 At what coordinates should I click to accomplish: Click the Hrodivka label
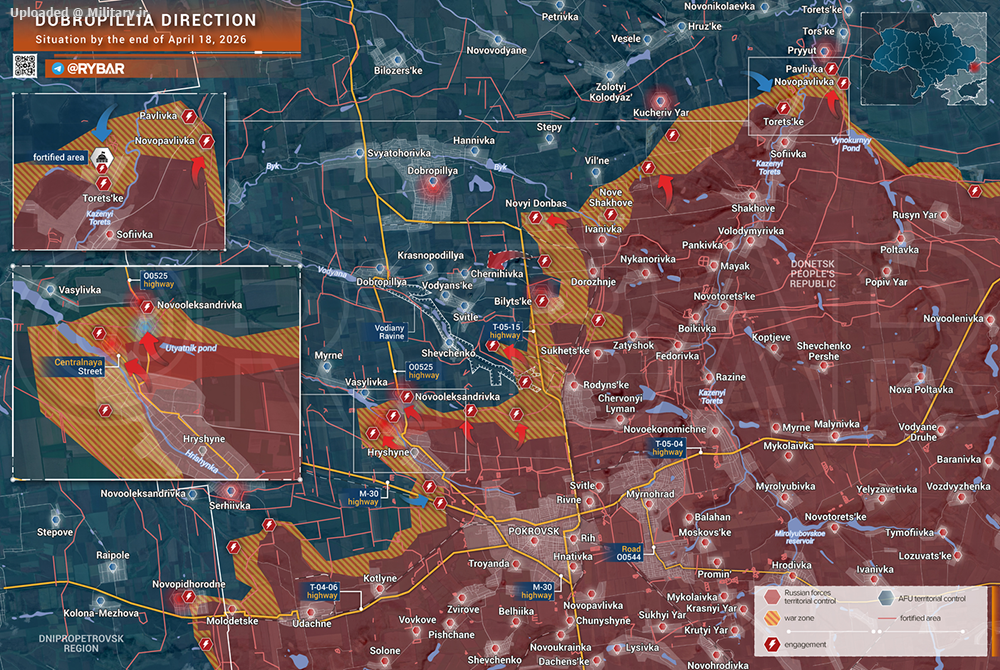pyautogui.click(x=791, y=565)
